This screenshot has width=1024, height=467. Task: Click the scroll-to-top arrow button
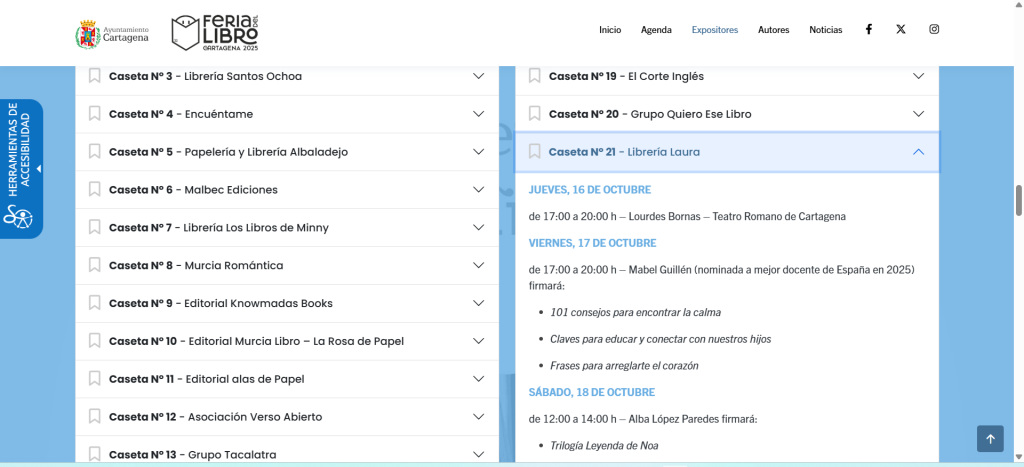[x=989, y=438]
